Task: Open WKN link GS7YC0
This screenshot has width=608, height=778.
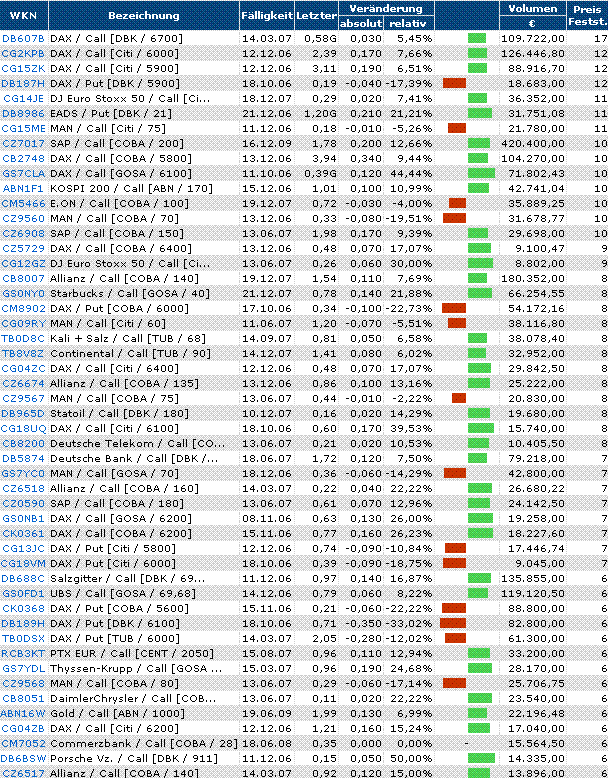Action: coord(23,473)
